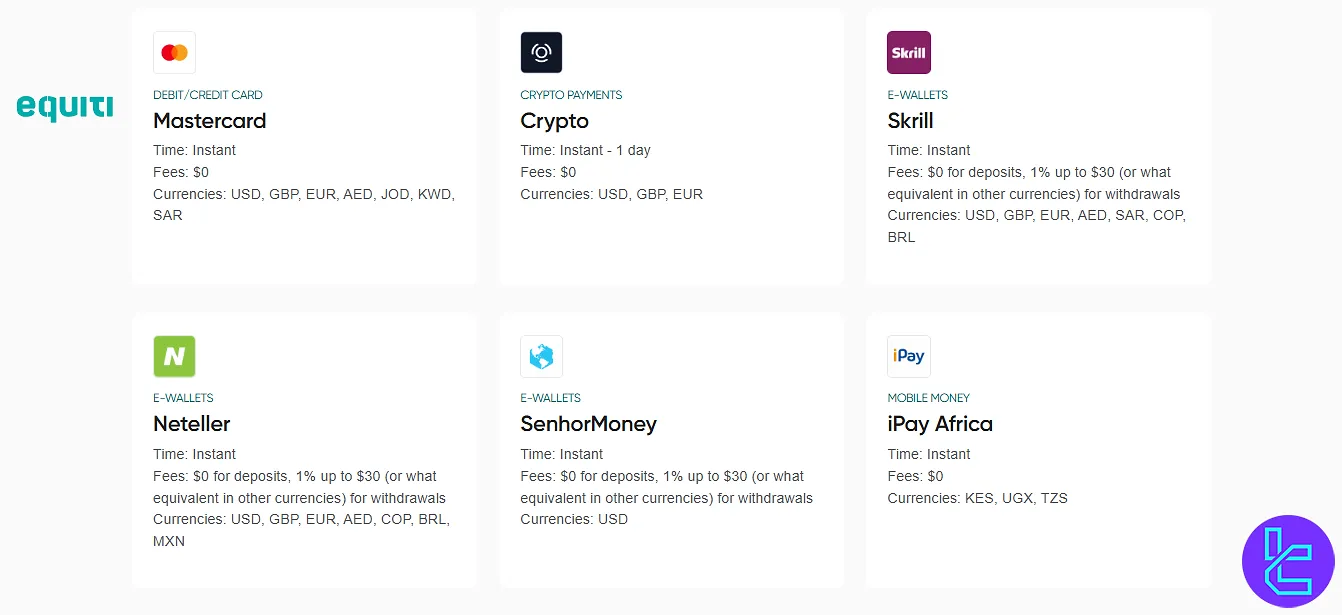
Task: Click the MOBILE MONEY category label
Action: point(928,397)
